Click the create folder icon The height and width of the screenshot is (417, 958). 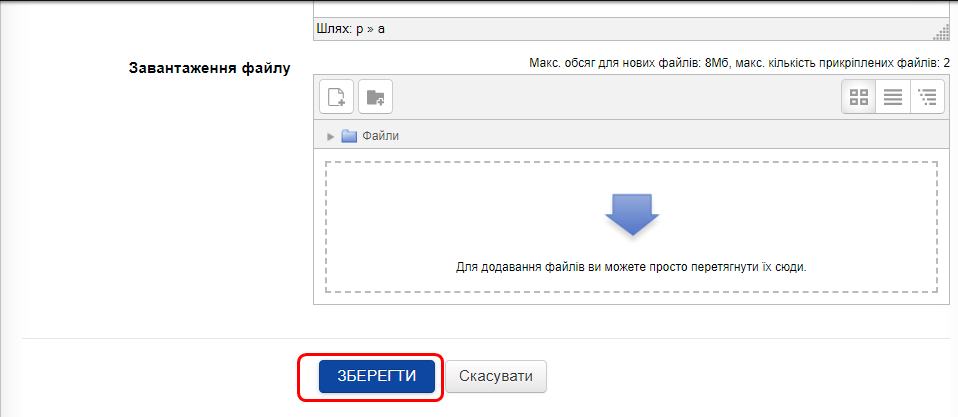tap(376, 97)
